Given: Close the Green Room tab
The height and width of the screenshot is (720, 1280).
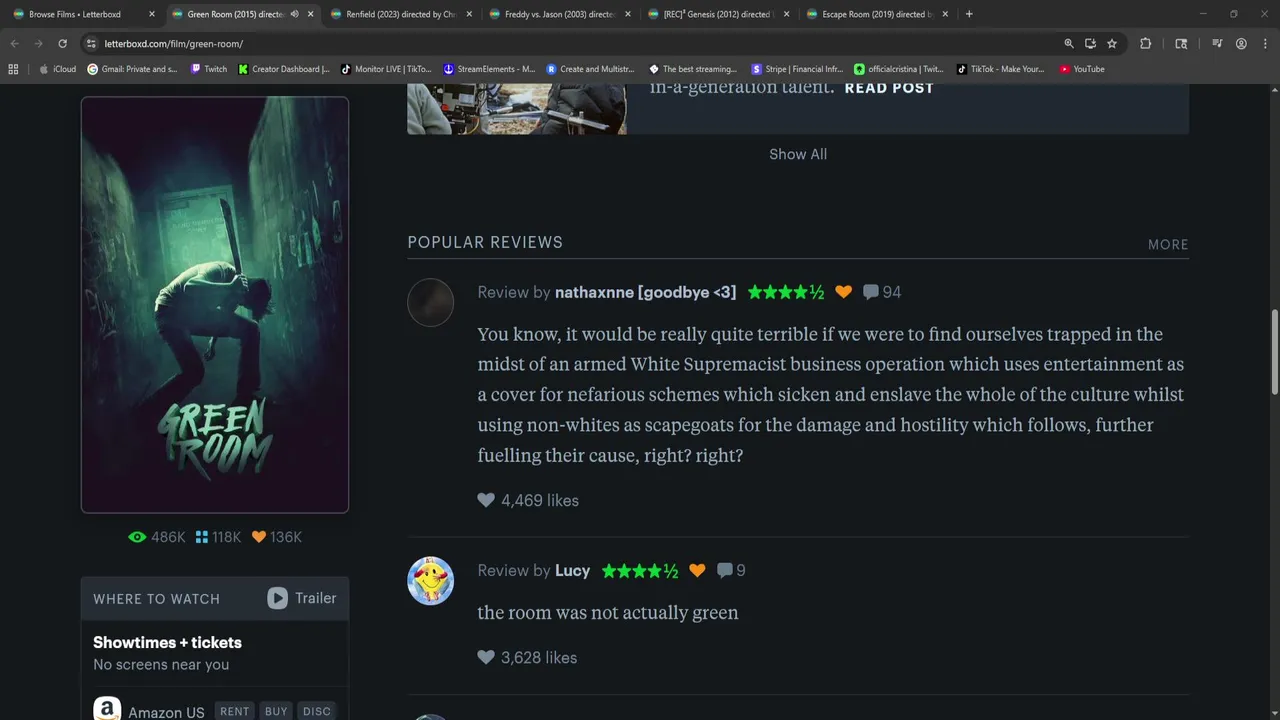Looking at the screenshot, I should tap(310, 14).
